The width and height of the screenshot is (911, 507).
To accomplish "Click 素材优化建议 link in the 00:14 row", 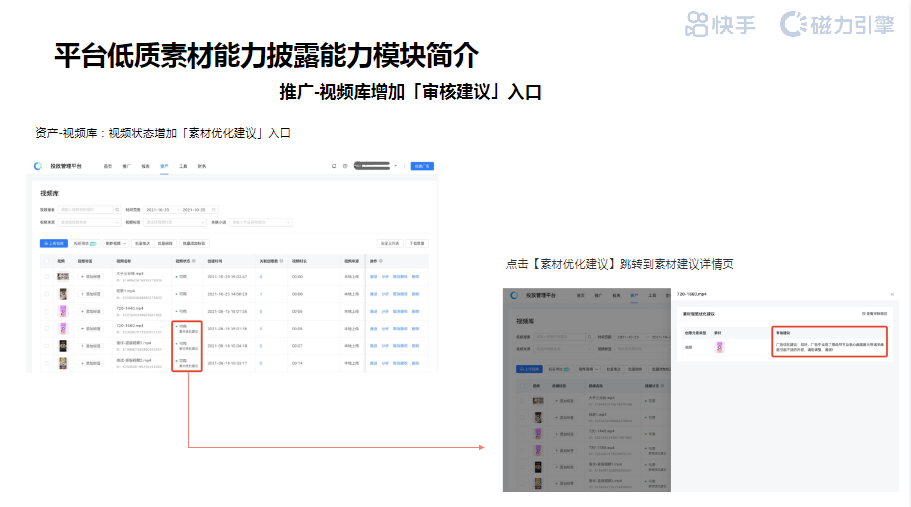I will tap(188, 366).
